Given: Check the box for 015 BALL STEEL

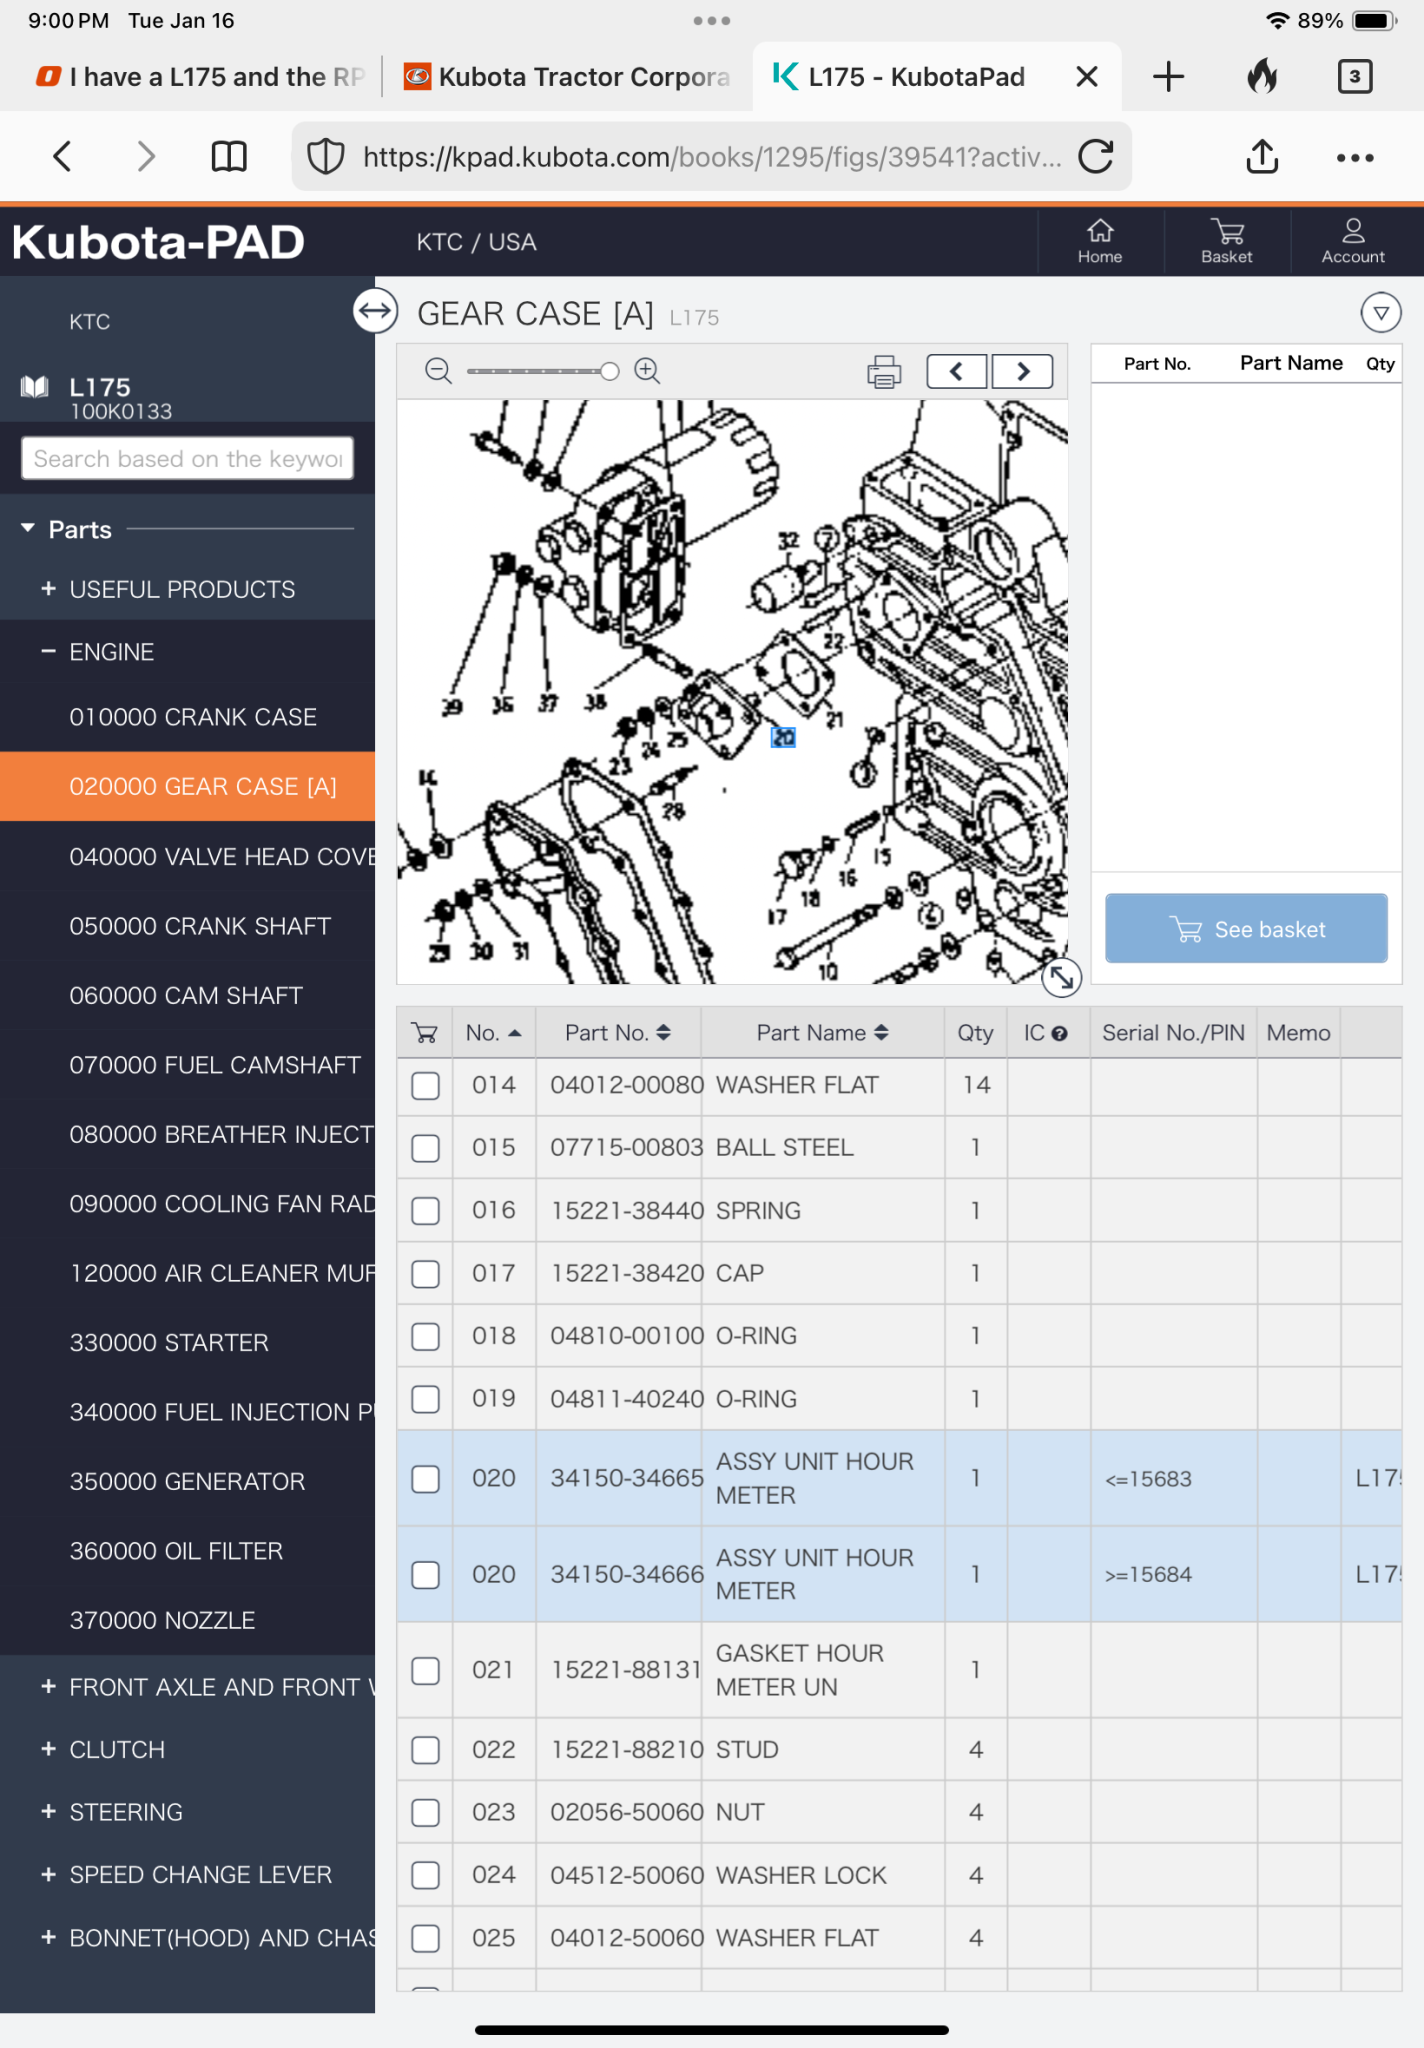Looking at the screenshot, I should 426,1148.
